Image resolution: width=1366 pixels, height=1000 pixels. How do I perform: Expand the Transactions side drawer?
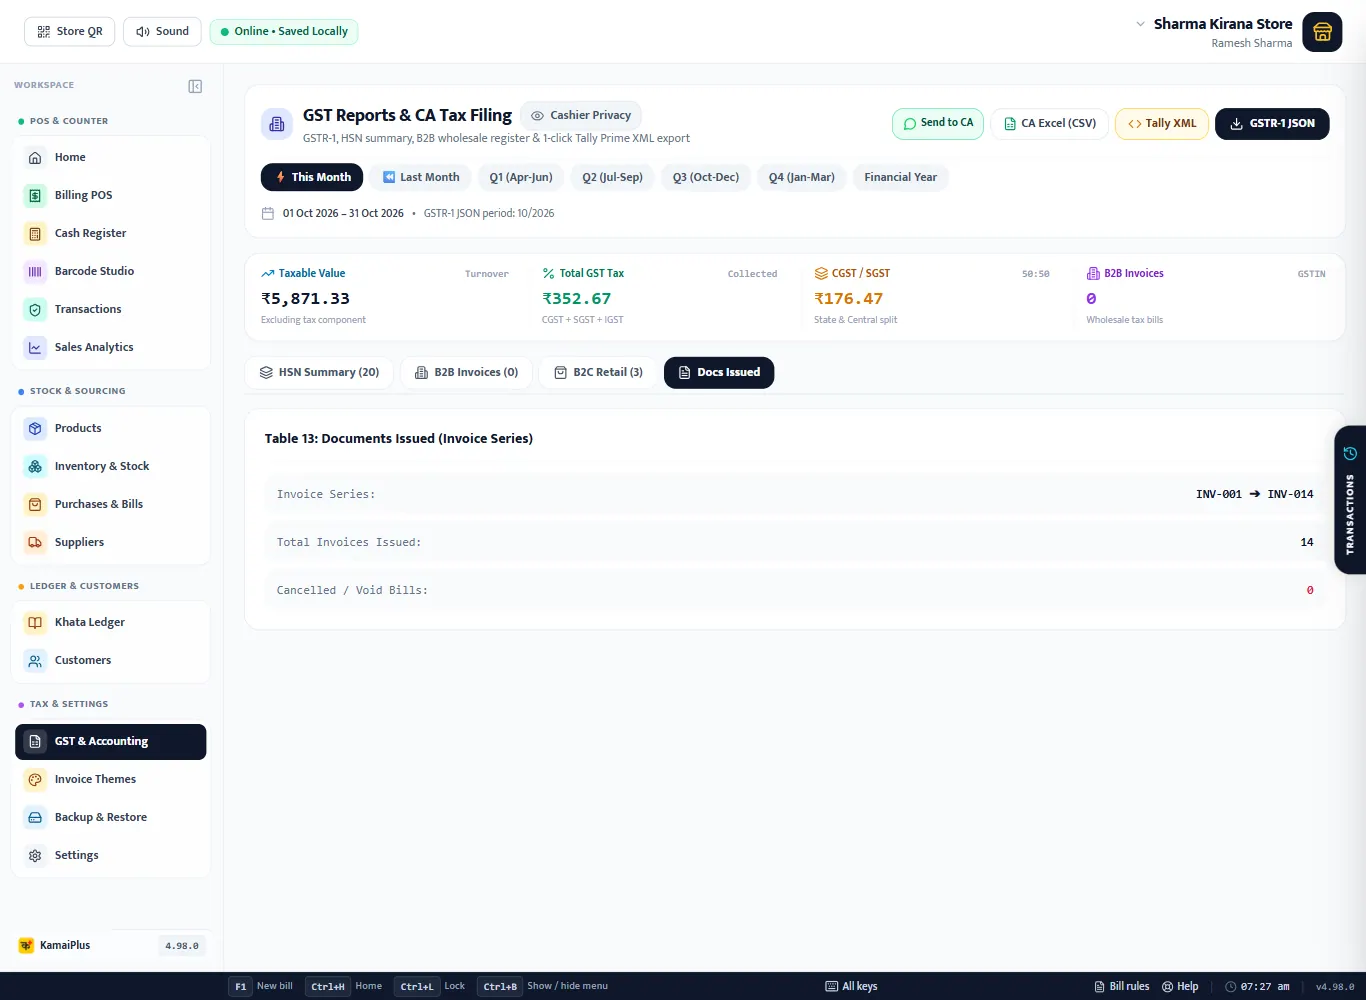tap(1350, 500)
